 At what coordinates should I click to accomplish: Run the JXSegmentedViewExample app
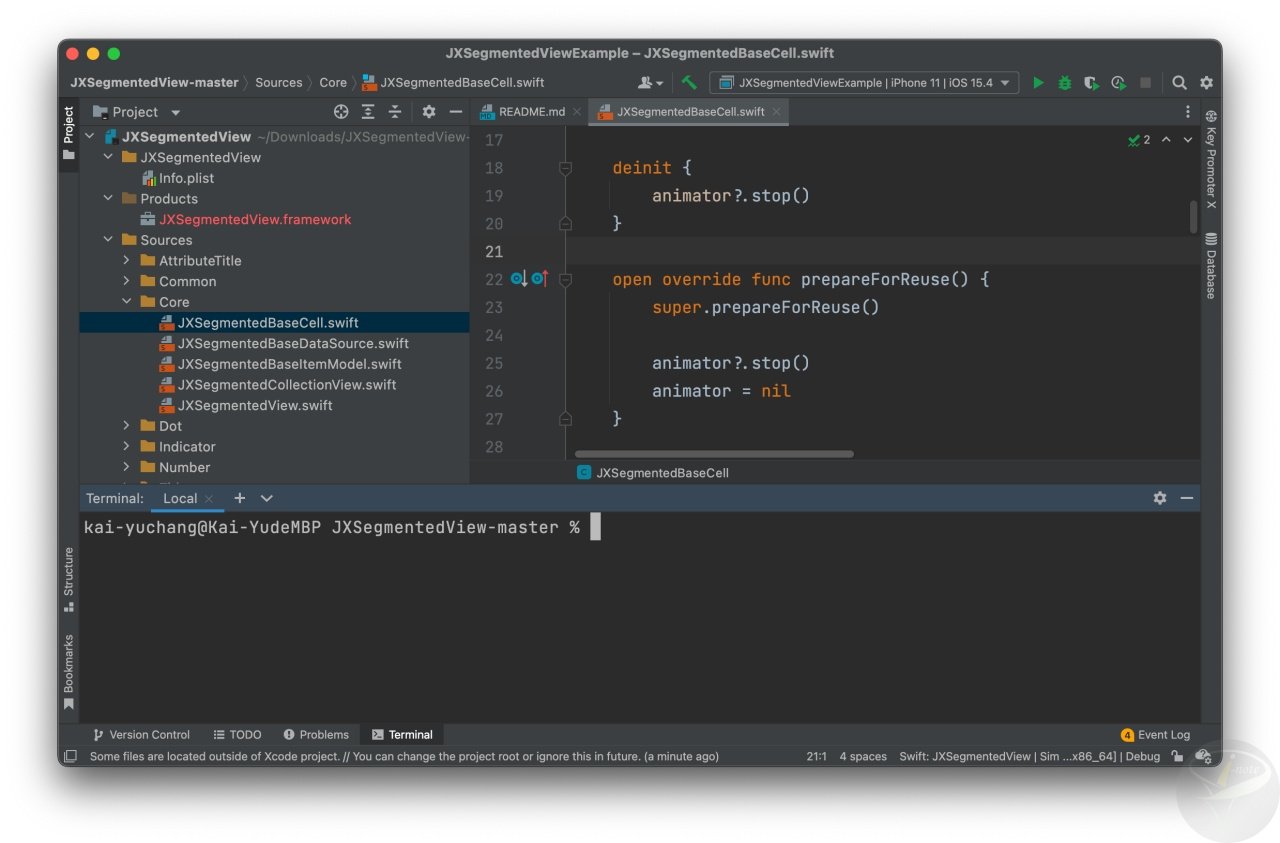click(x=1038, y=83)
